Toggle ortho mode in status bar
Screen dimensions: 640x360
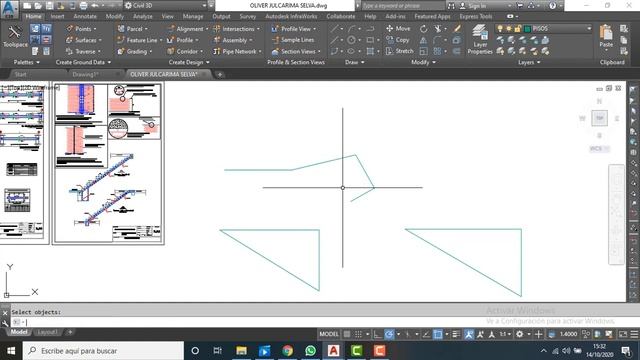click(x=378, y=334)
